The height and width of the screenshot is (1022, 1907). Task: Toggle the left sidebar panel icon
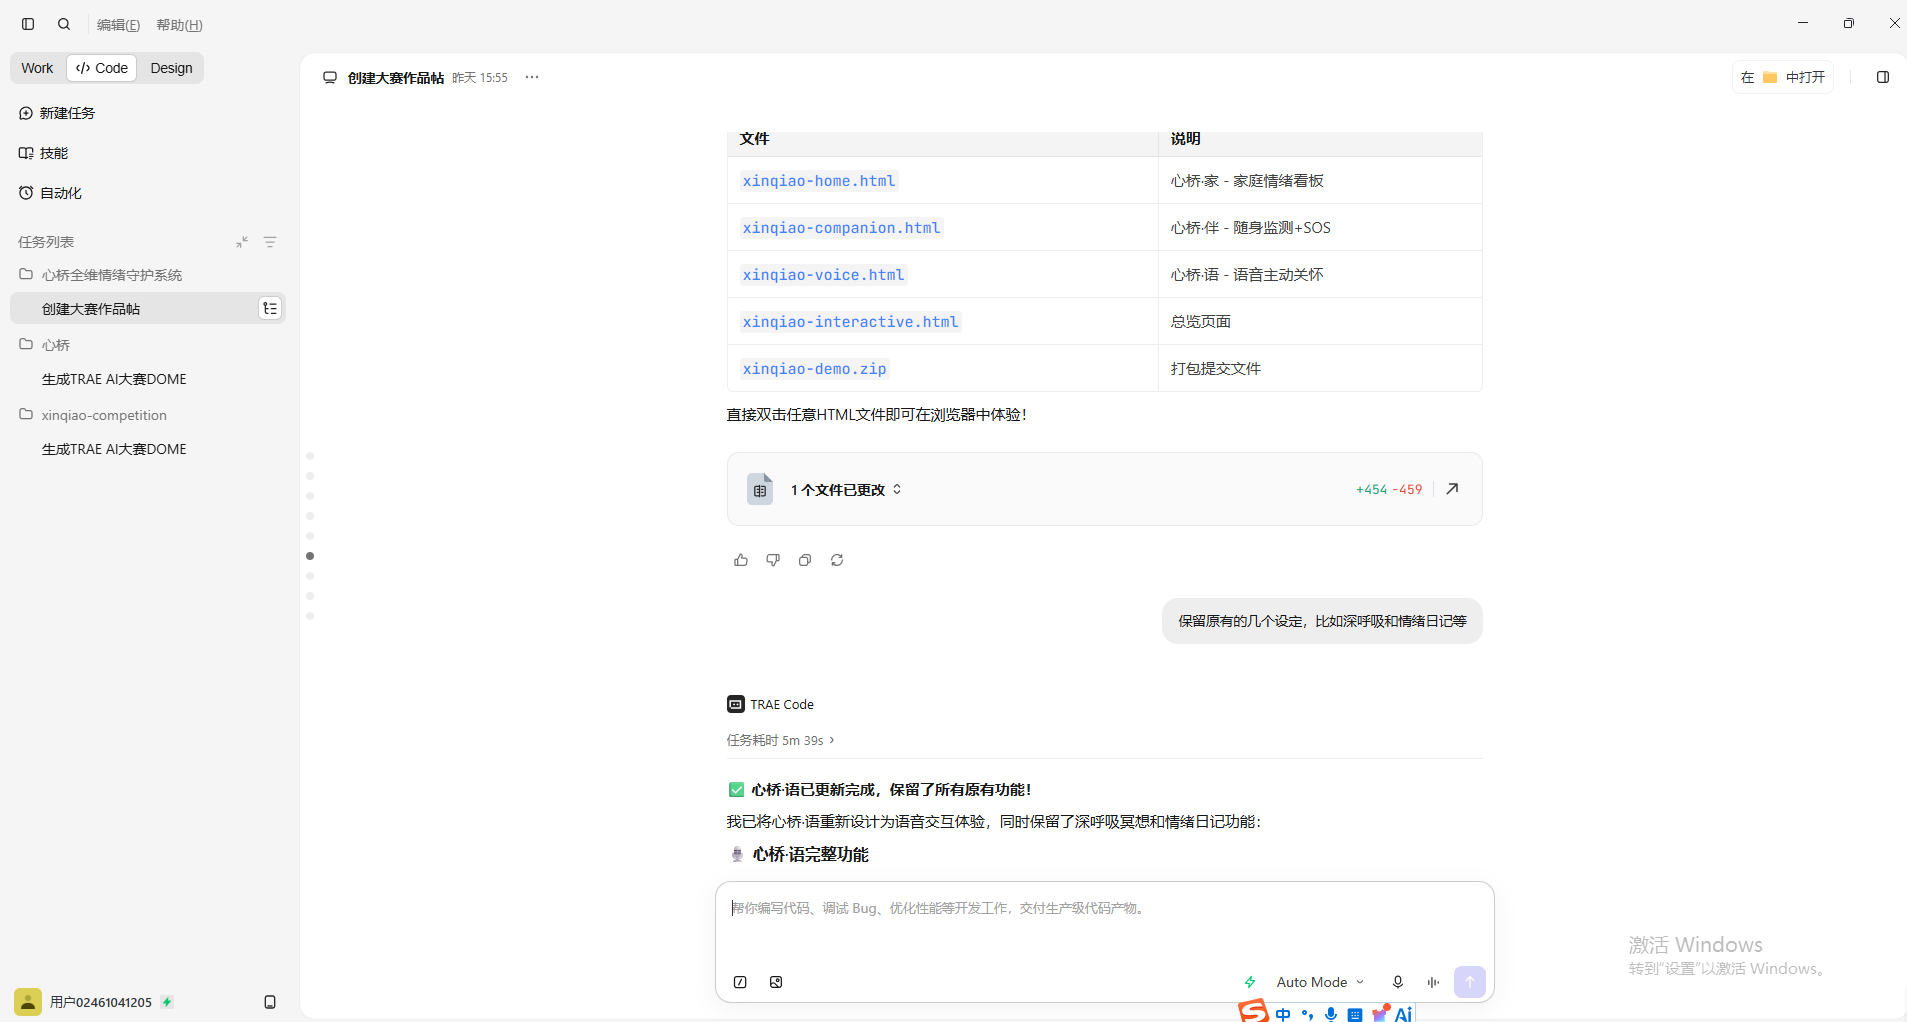click(28, 24)
